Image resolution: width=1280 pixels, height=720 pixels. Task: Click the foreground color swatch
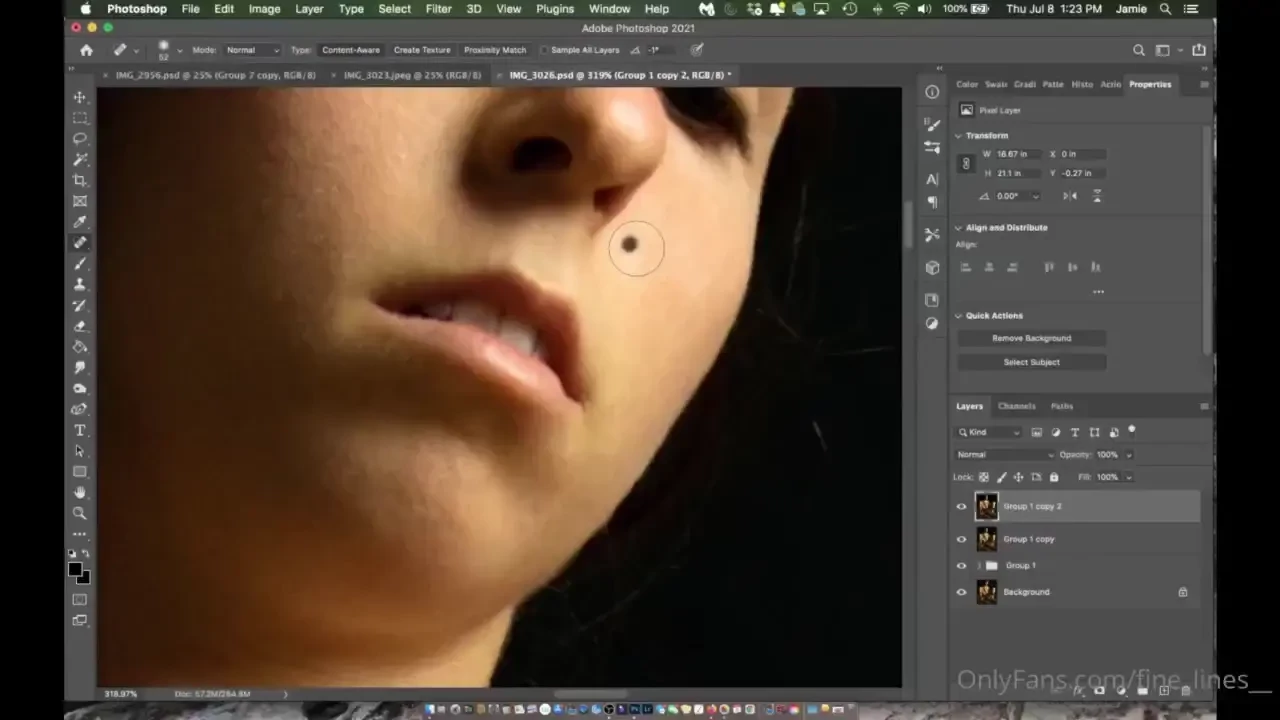click(x=75, y=569)
